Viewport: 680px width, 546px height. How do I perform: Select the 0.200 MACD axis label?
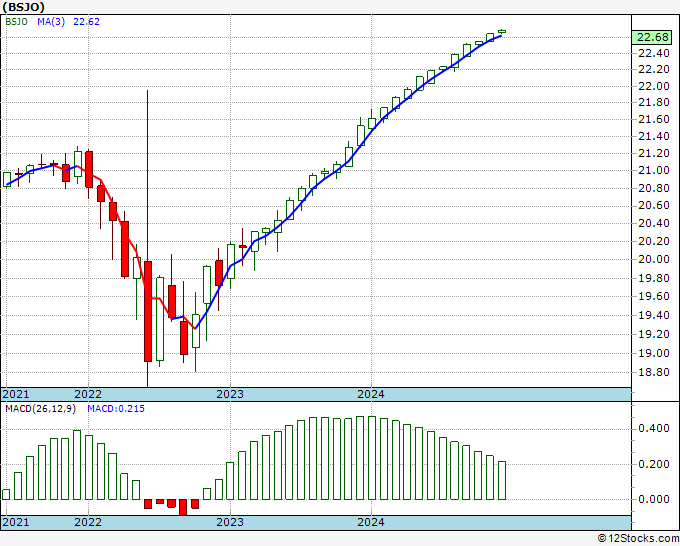(x=654, y=464)
